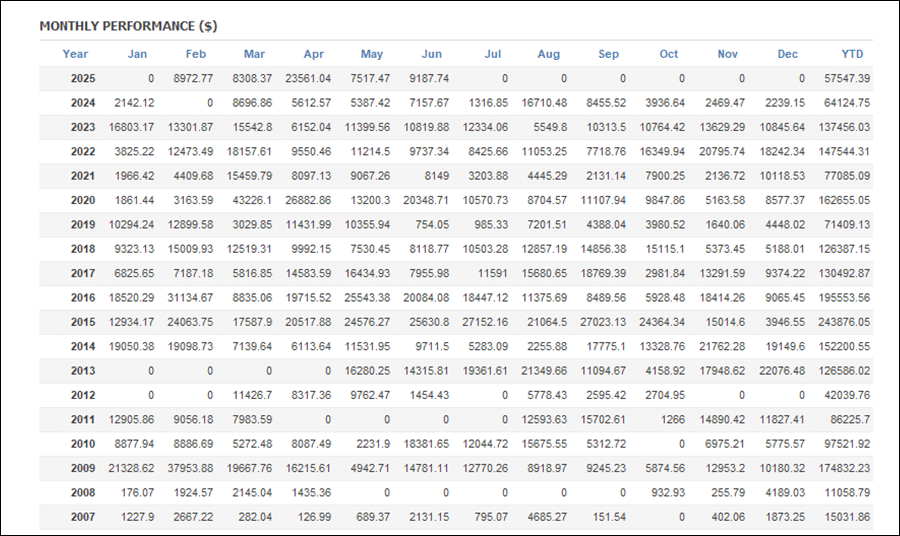Click the Feb 2009 value 37953.88
900x536 pixels.
tap(190, 468)
